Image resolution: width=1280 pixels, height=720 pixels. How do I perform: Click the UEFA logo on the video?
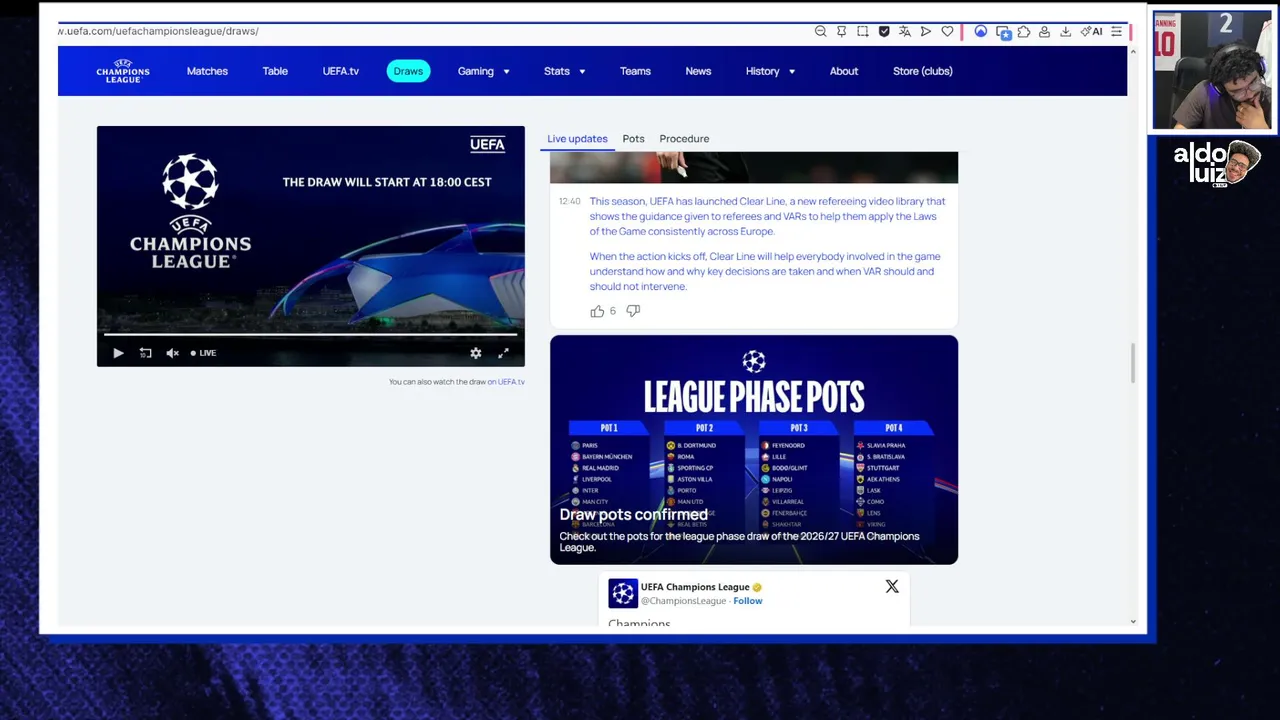487,145
